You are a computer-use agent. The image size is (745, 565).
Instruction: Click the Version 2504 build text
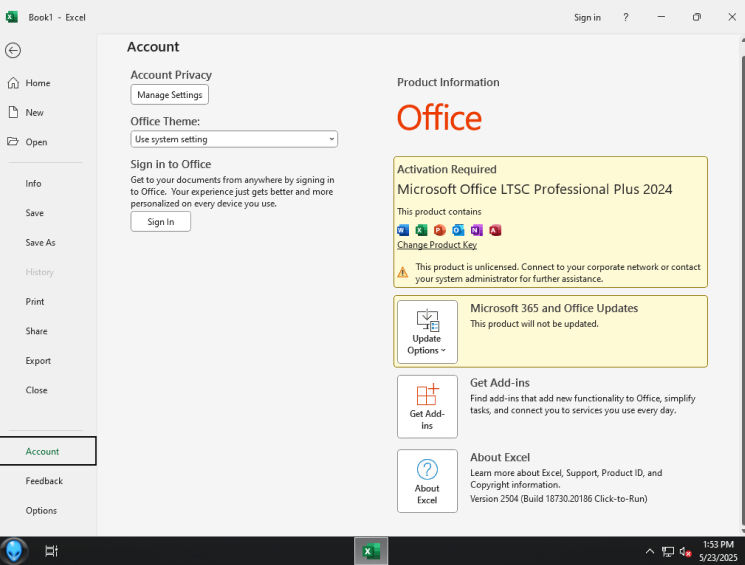tap(558, 498)
